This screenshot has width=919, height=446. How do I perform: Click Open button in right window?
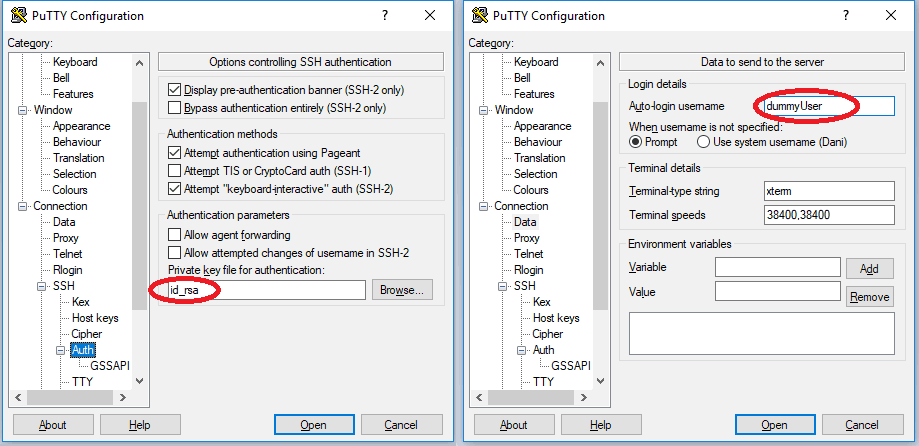pos(774,425)
